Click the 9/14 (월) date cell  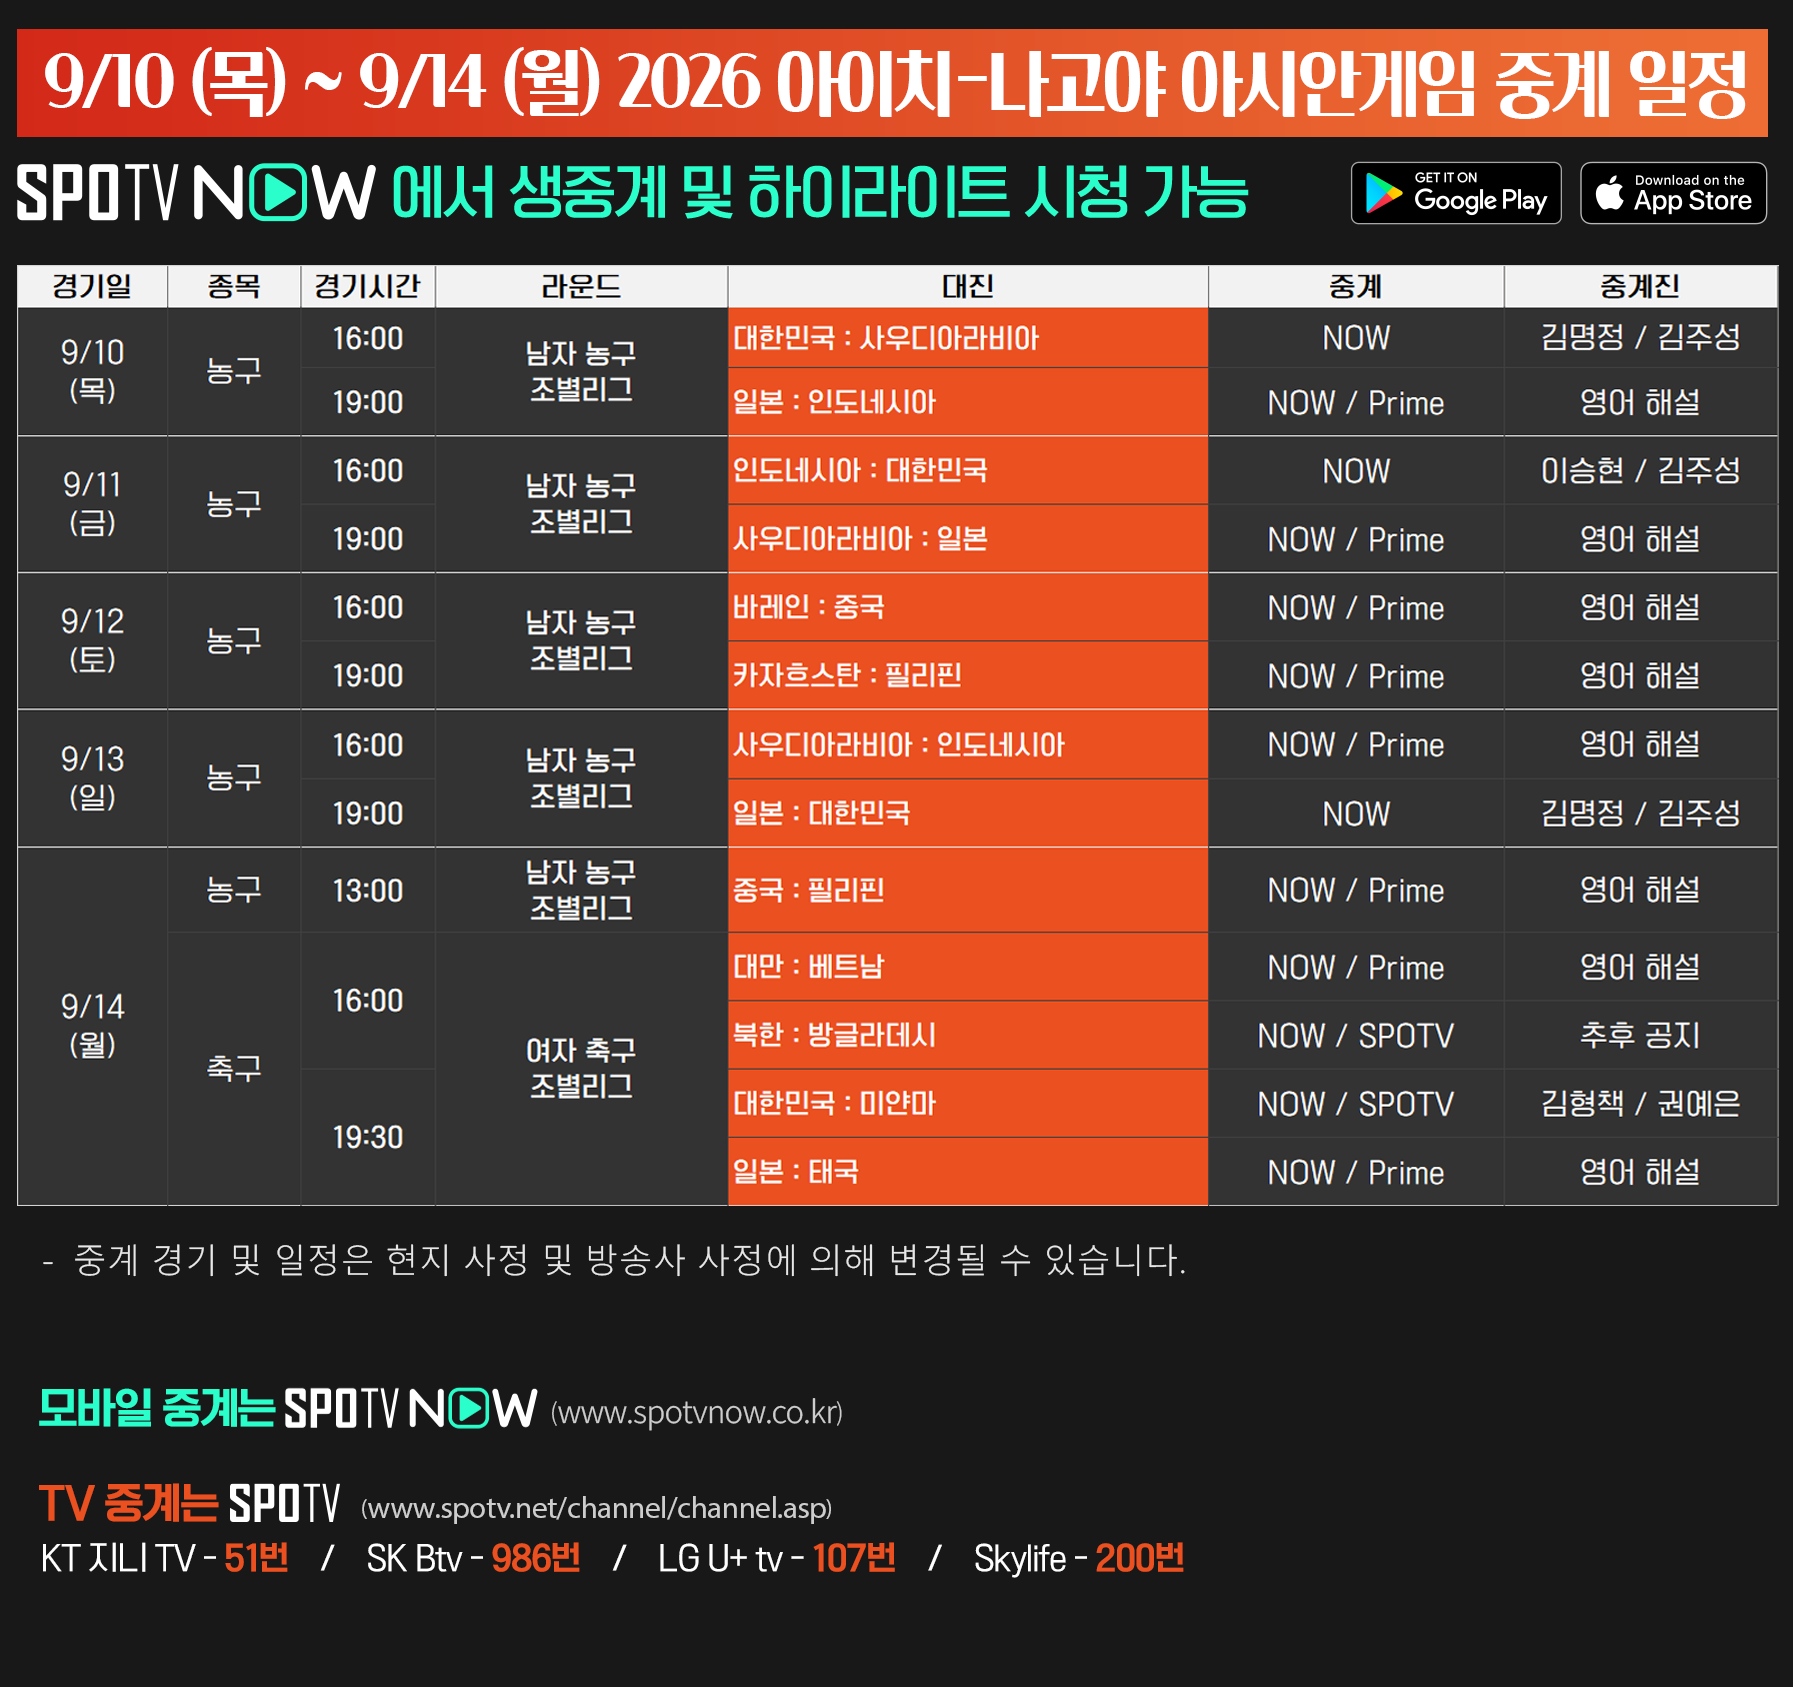(92, 1026)
